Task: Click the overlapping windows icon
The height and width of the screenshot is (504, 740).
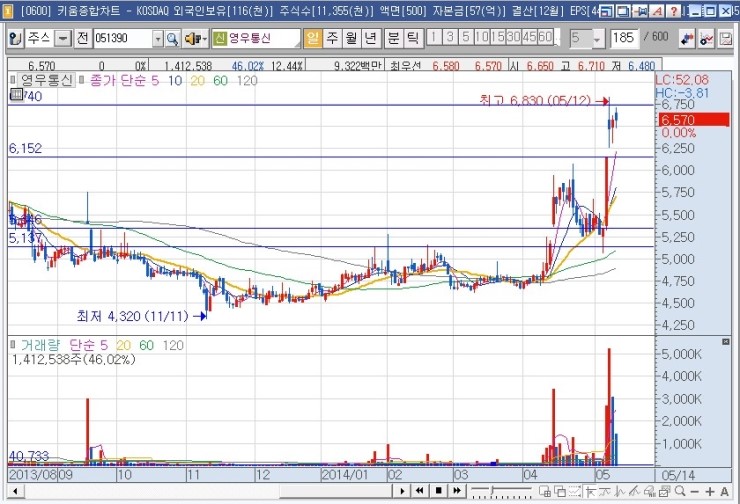Action: click(560, 491)
